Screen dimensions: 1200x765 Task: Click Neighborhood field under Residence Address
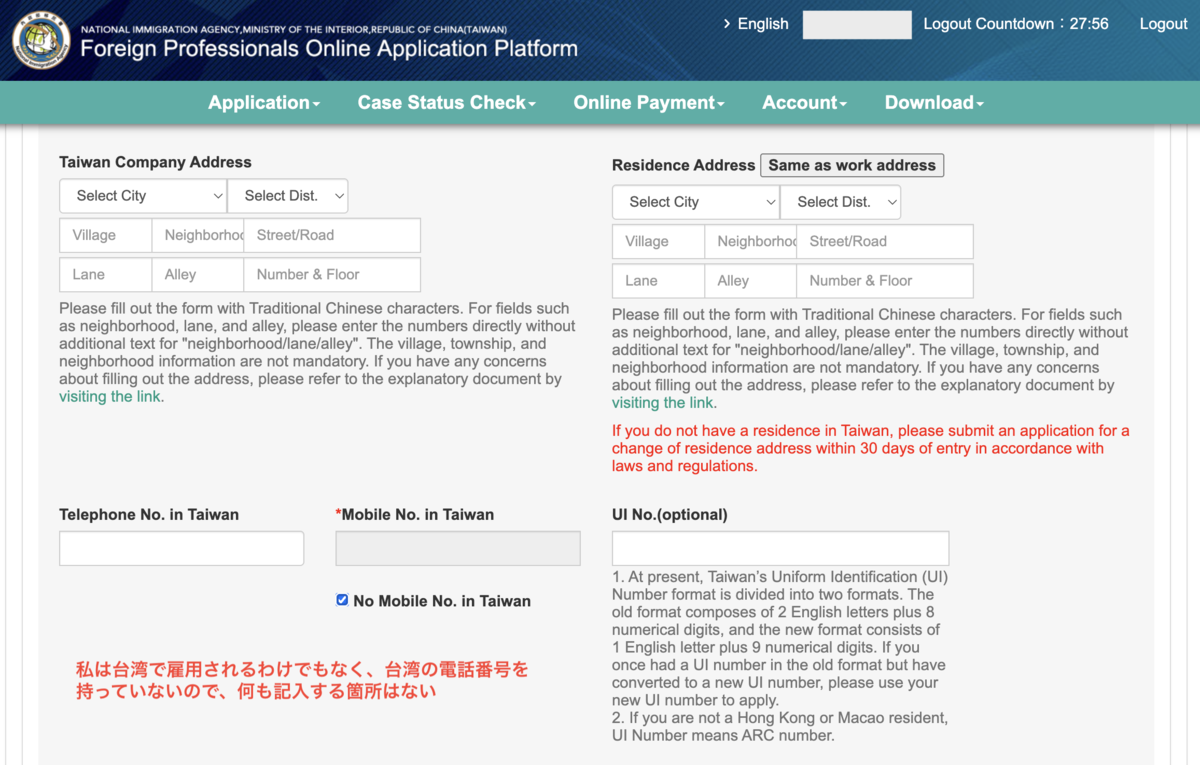coord(751,241)
